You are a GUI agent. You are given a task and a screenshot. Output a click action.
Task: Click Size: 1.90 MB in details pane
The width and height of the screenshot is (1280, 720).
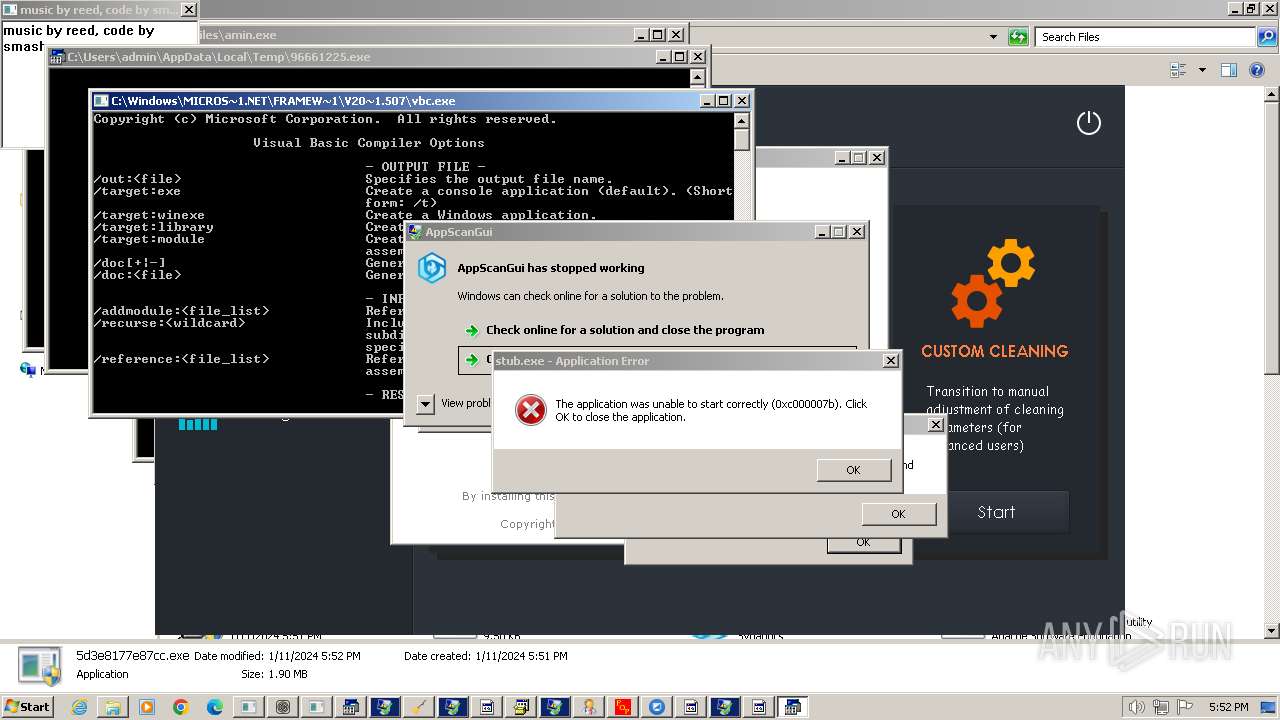coord(274,674)
